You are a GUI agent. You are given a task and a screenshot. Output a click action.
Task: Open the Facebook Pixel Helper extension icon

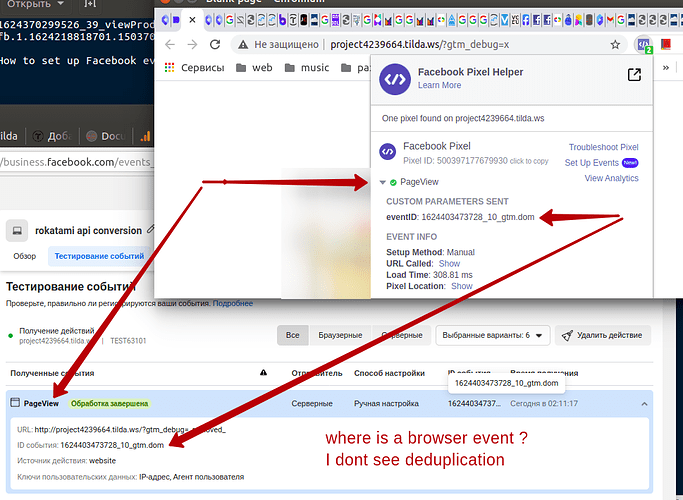click(643, 44)
